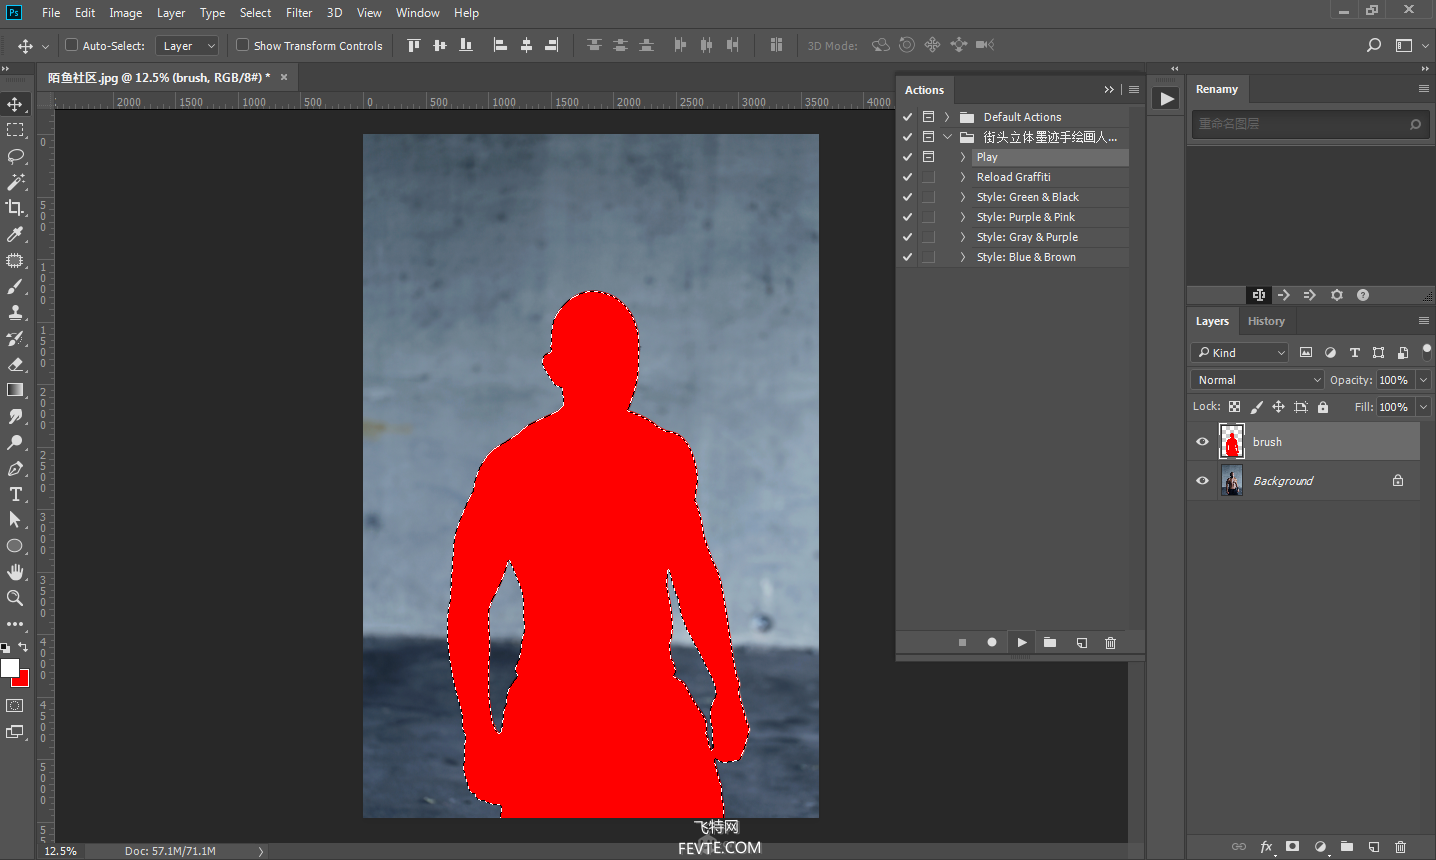Select the Magic Wand tool
The image size is (1436, 860).
tap(15, 182)
